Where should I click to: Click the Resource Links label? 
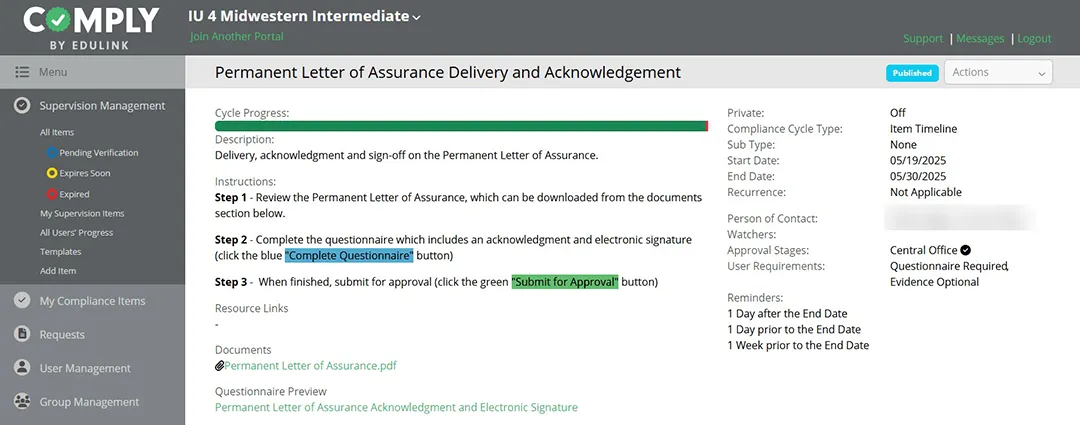coord(251,308)
